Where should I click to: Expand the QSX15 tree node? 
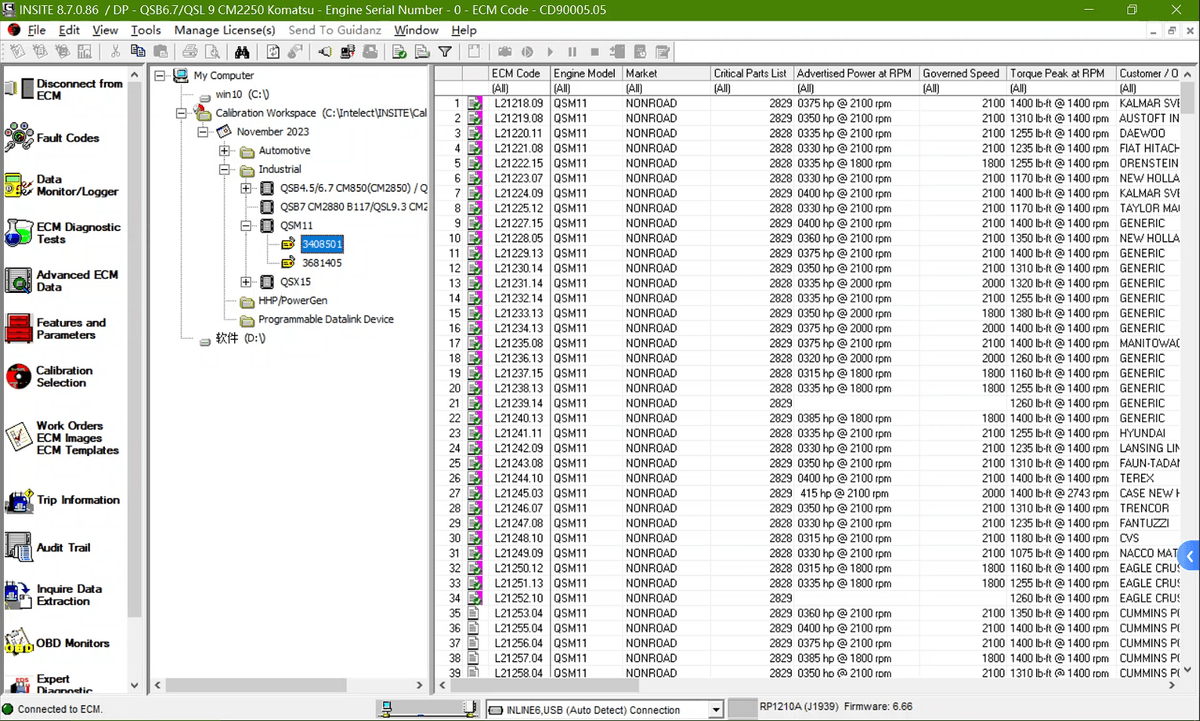(x=246, y=282)
